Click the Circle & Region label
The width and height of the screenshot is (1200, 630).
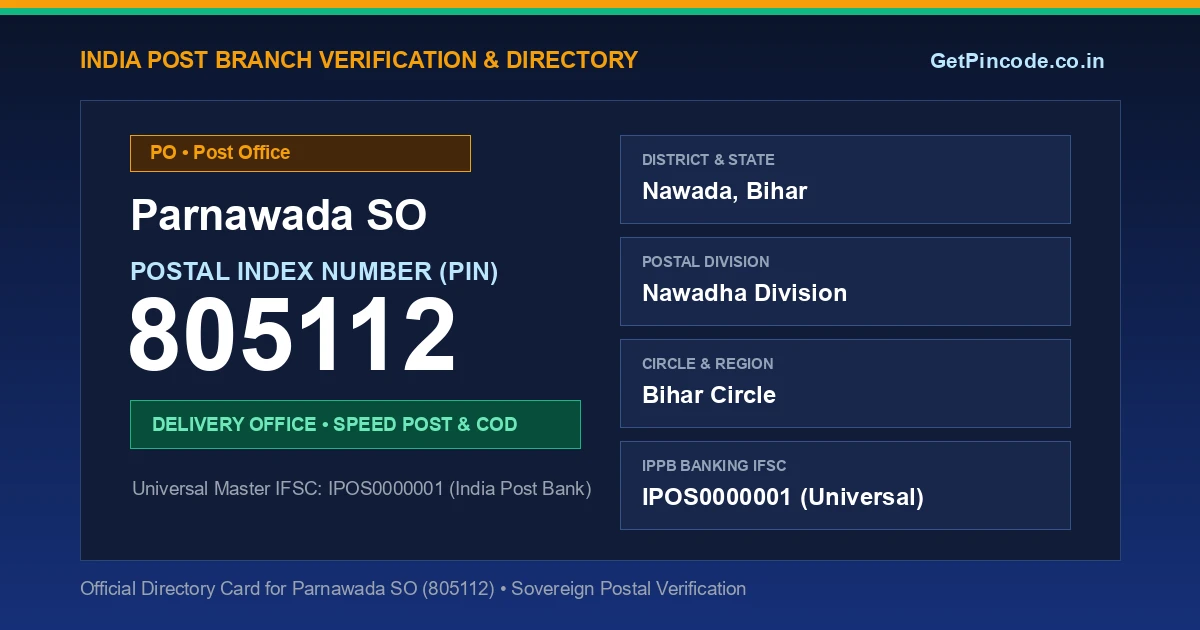pyautogui.click(x=708, y=364)
